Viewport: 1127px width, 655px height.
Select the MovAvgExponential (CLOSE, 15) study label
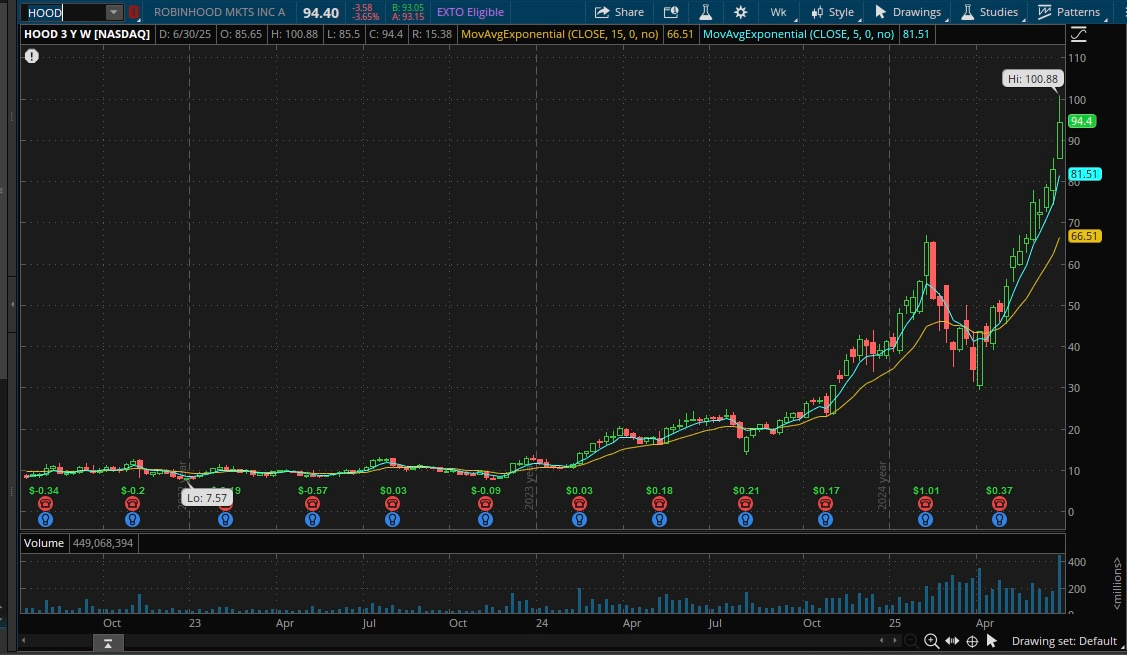pyautogui.click(x=559, y=34)
